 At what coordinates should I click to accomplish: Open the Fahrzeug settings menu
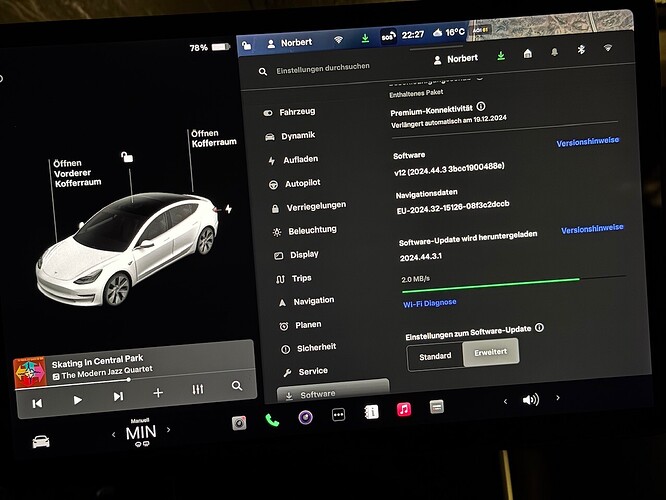(x=290, y=112)
